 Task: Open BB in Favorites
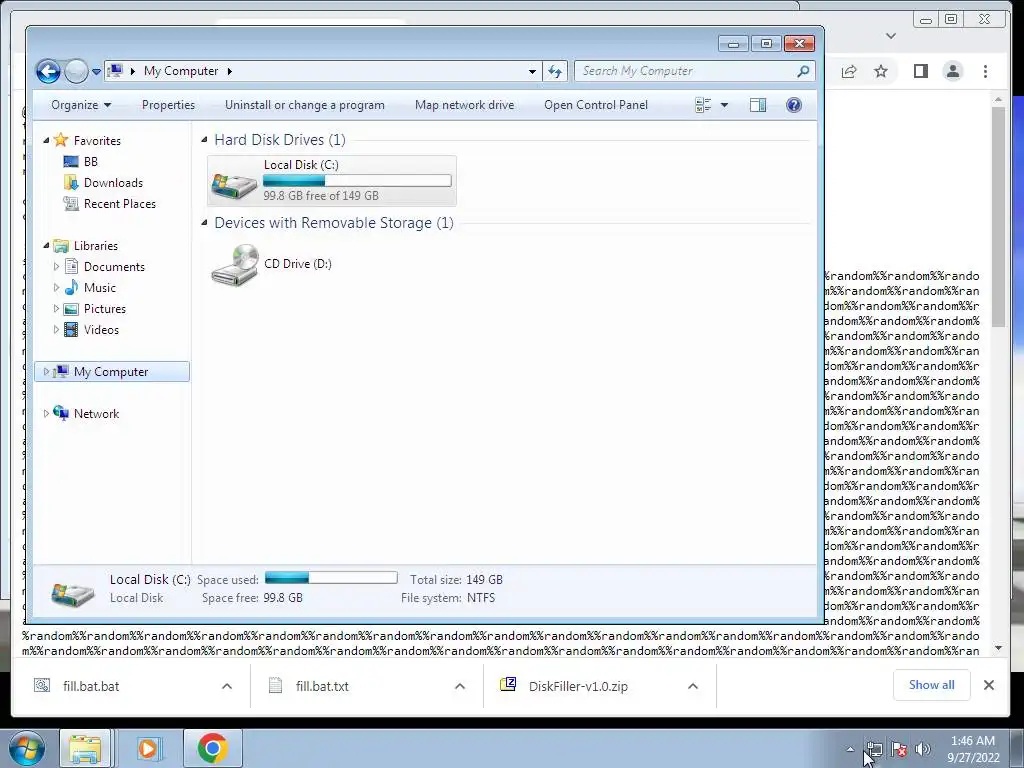pyautogui.click(x=91, y=161)
